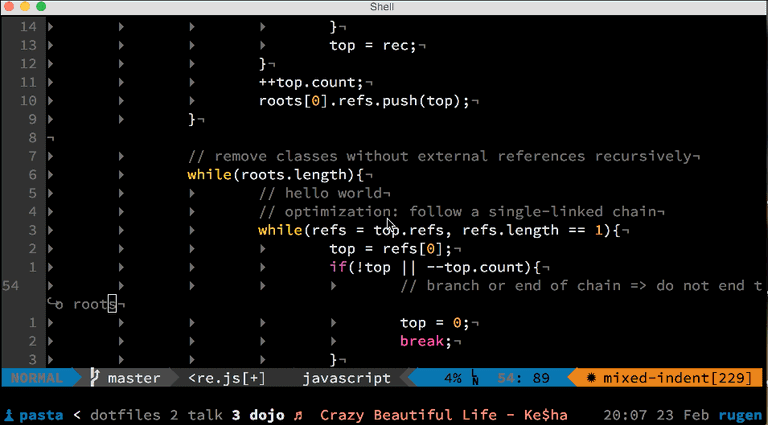The image size is (768, 425).
Task: Click the person icon beside pasta session
Action: (9, 416)
